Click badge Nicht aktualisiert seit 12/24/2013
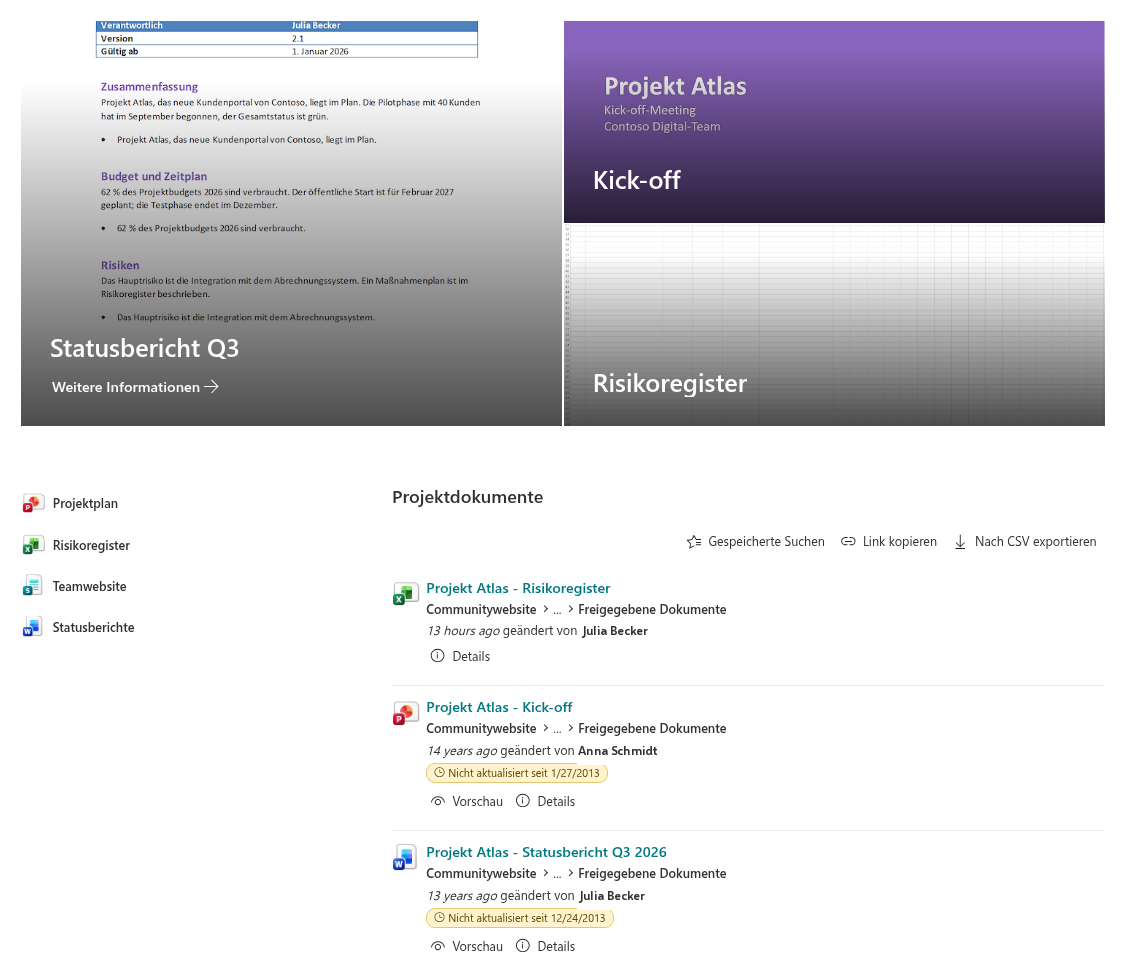This screenshot has height=975, width=1140. 520,918
